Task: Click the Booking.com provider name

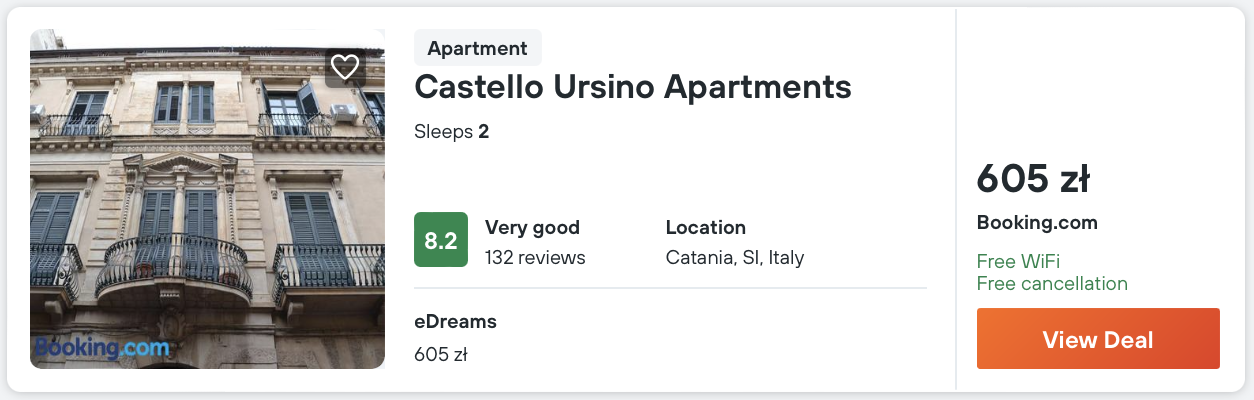Action: click(x=1037, y=222)
